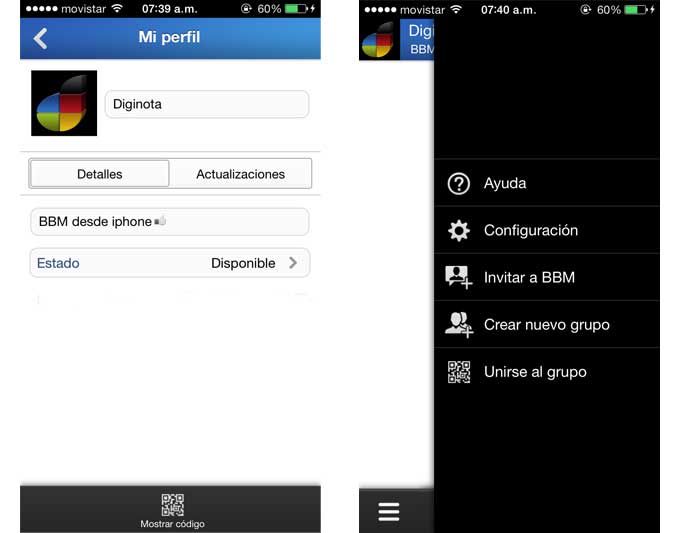This screenshot has width=700, height=533.
Task: Open the Diginota profile picture in Mi perfil
Action: (x=64, y=103)
